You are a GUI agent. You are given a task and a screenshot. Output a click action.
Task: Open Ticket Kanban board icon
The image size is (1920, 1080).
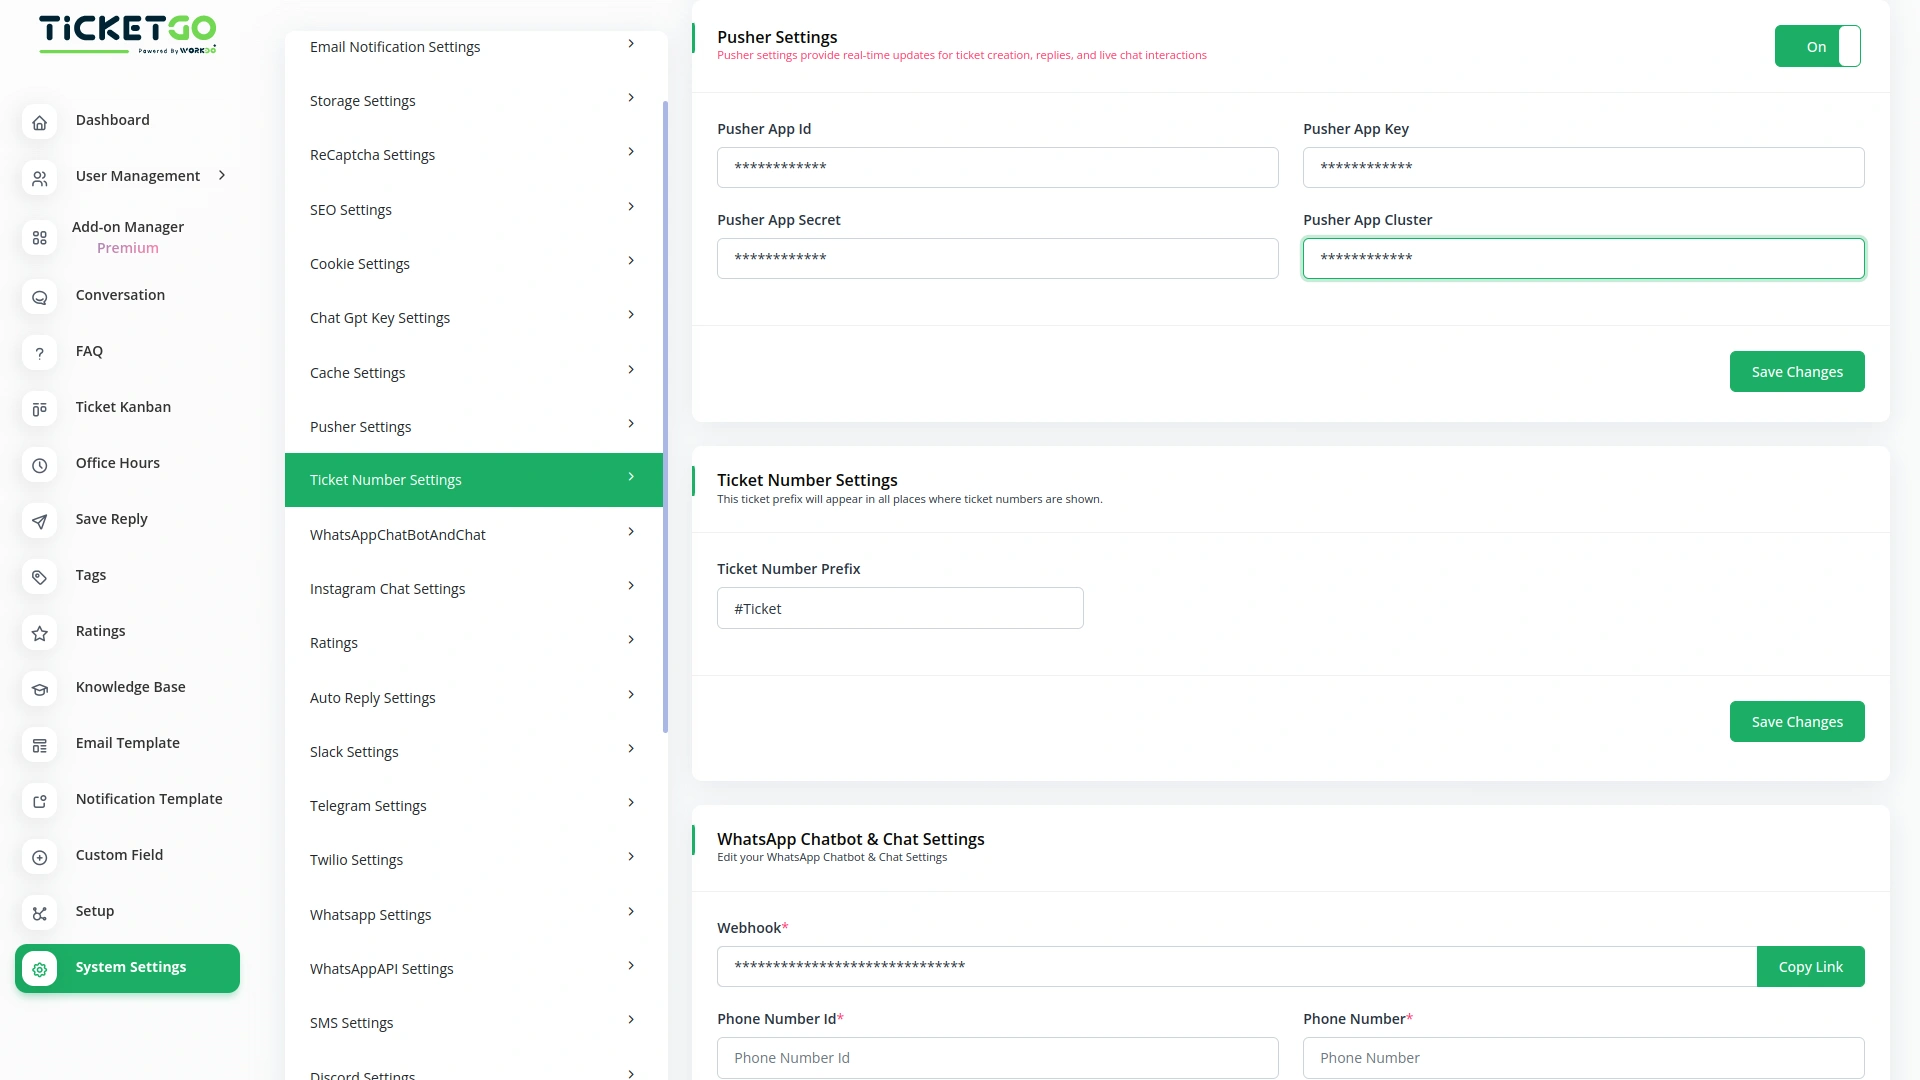point(39,409)
